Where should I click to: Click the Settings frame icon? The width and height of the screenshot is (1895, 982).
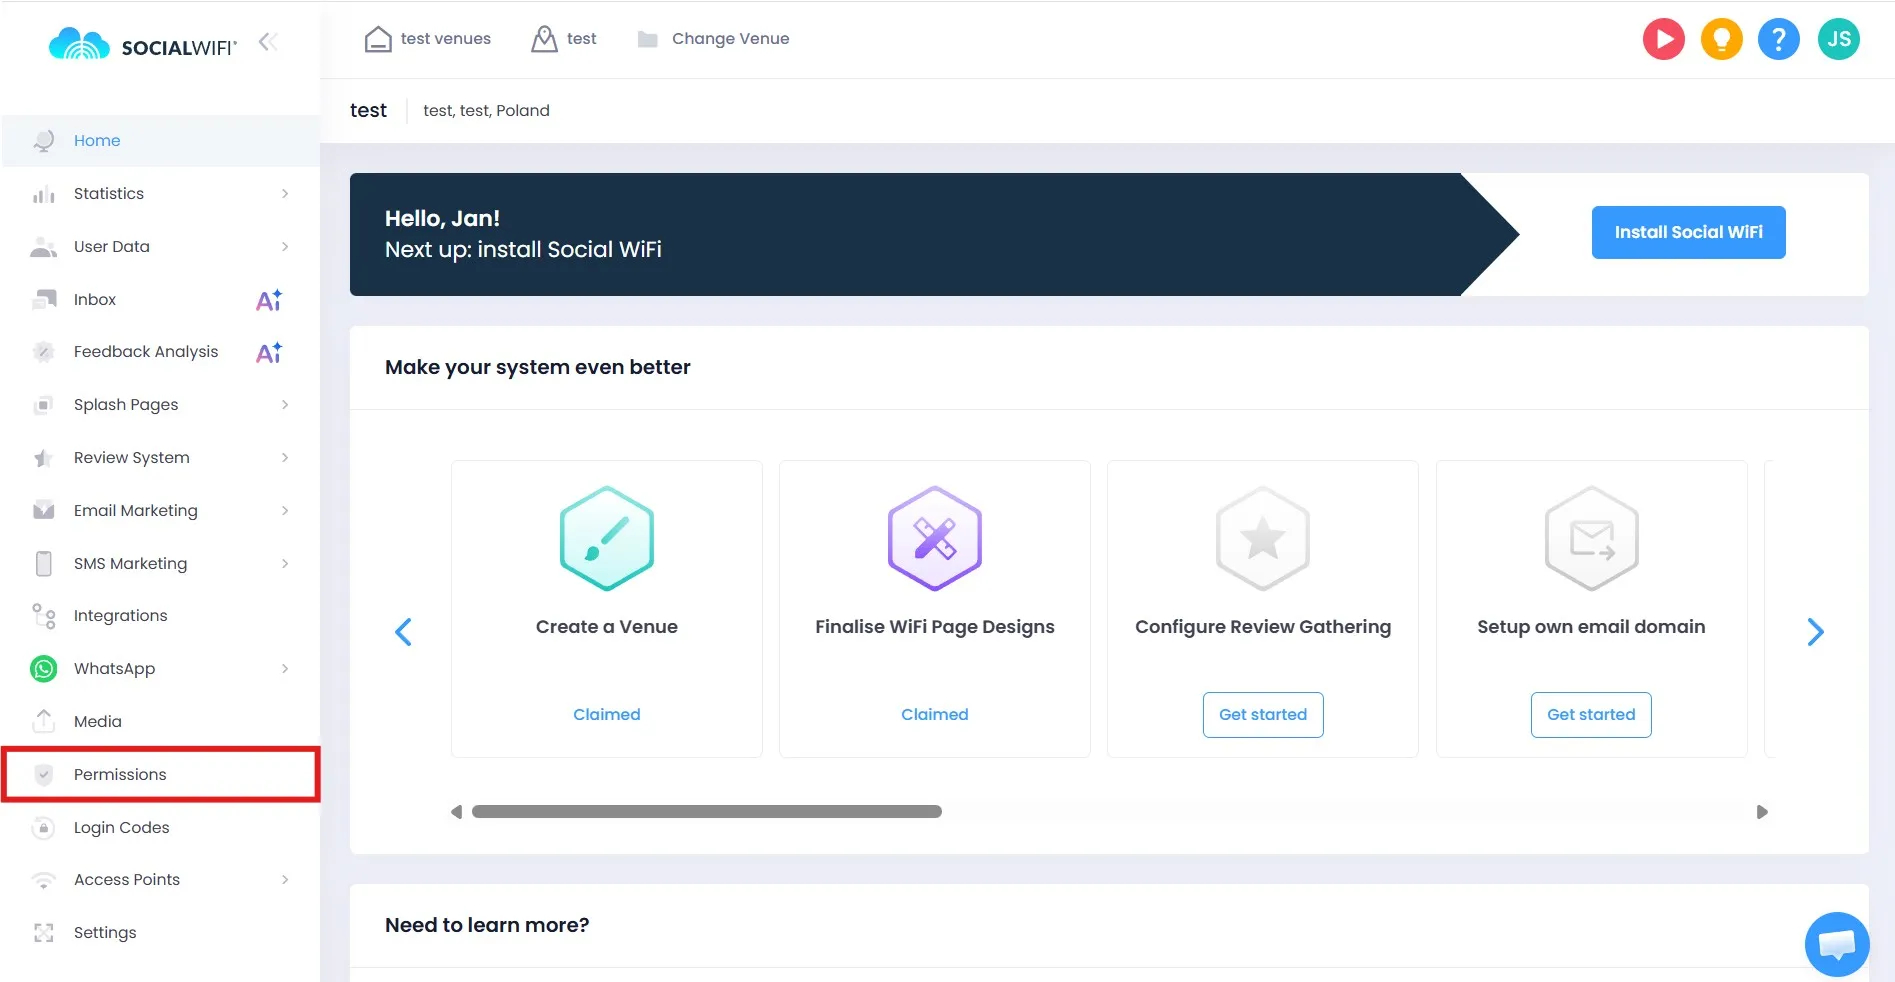point(44,933)
